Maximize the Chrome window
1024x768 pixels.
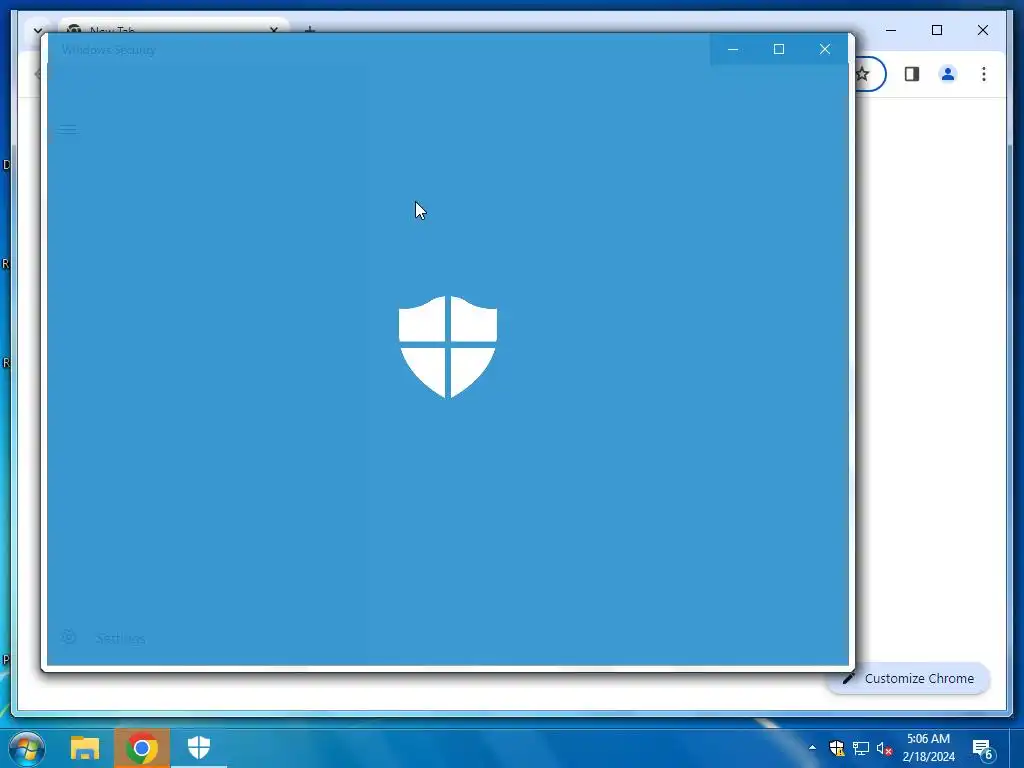(x=936, y=30)
